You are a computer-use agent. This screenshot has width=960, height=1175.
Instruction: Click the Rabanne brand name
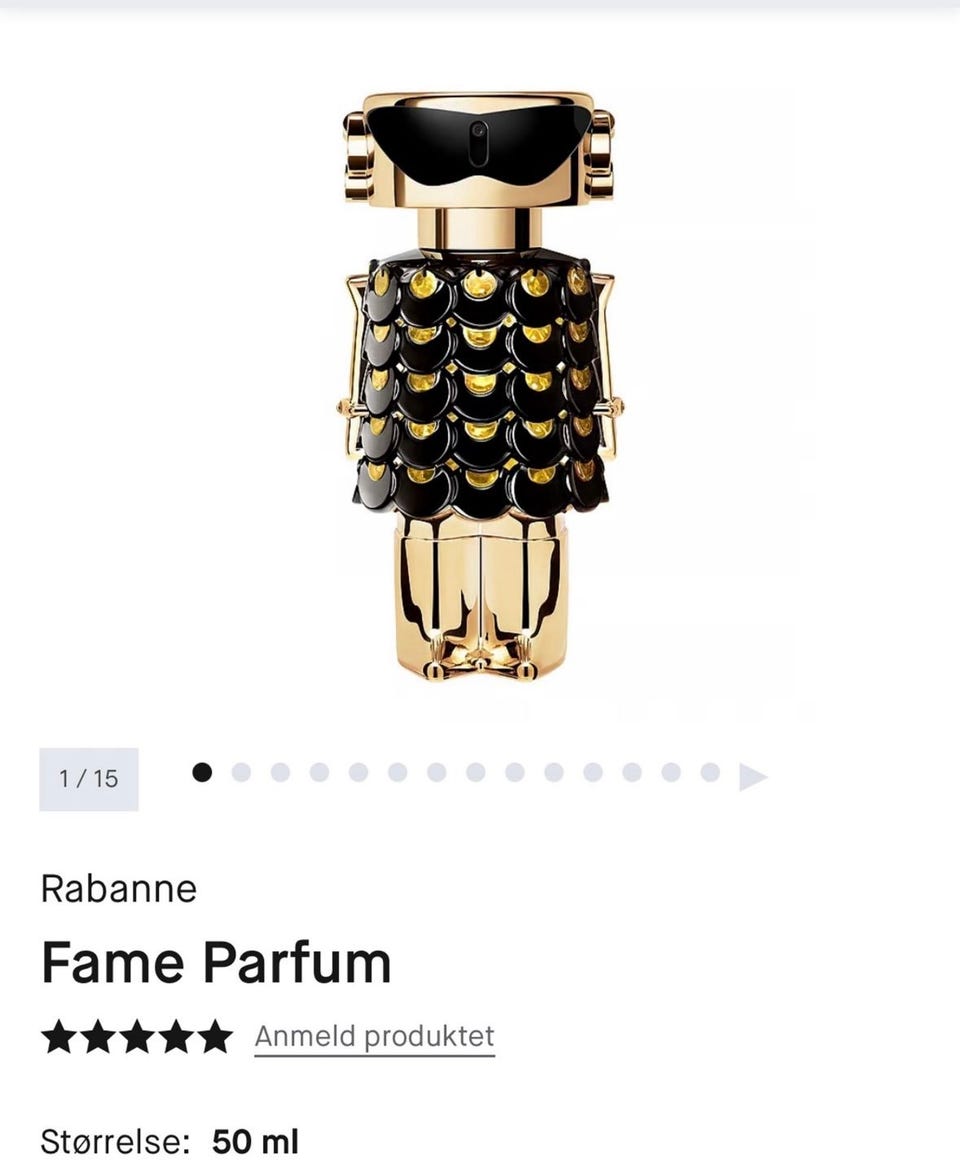118,889
